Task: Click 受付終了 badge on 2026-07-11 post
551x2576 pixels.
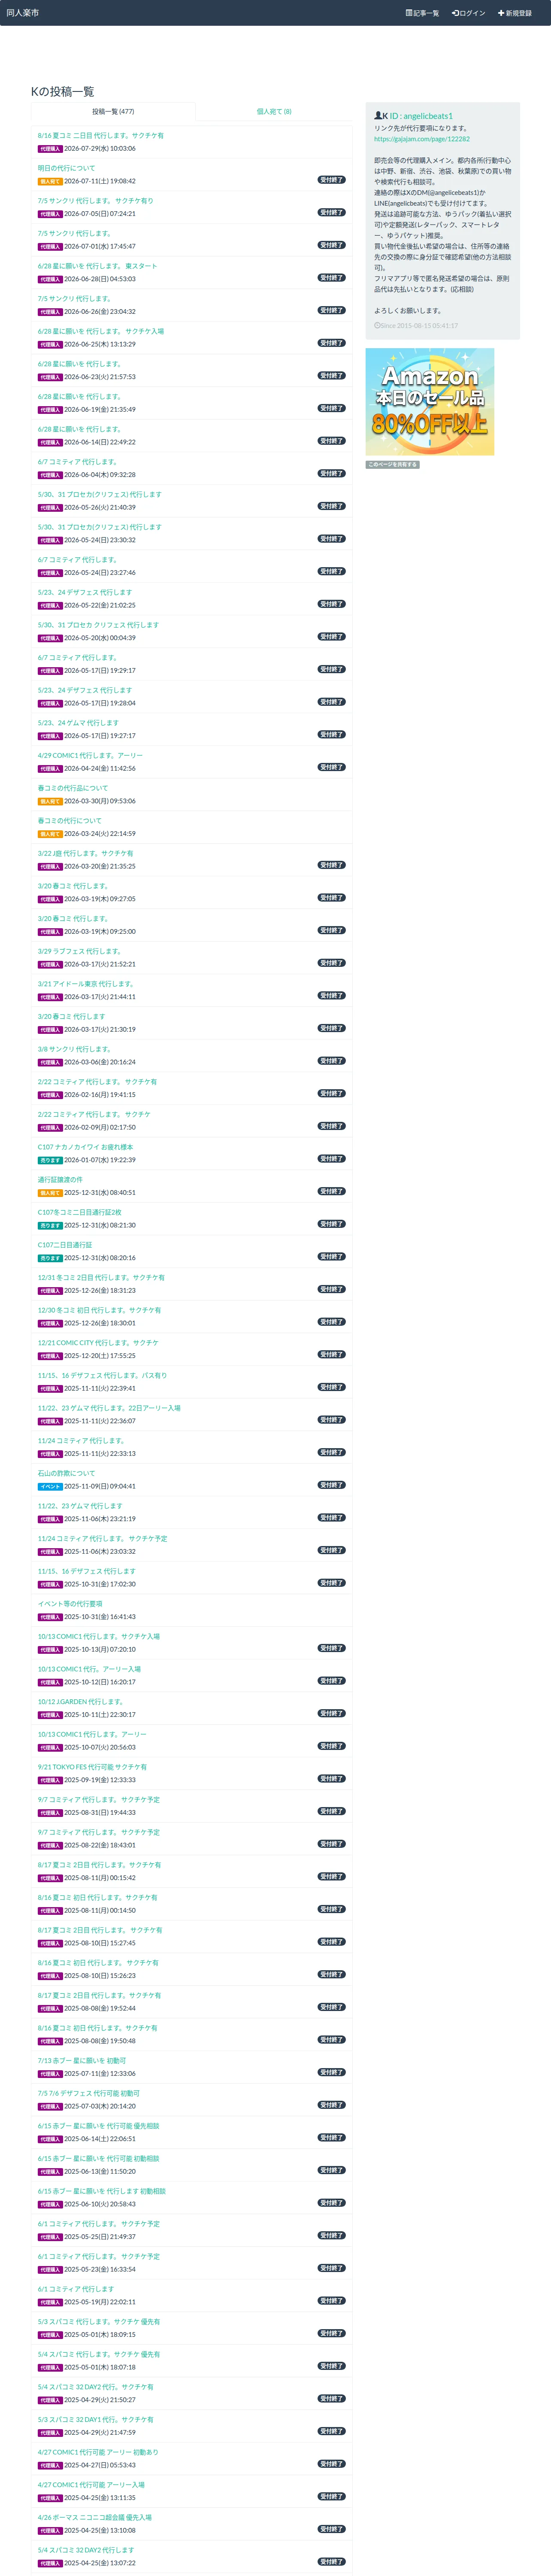Action: click(332, 180)
